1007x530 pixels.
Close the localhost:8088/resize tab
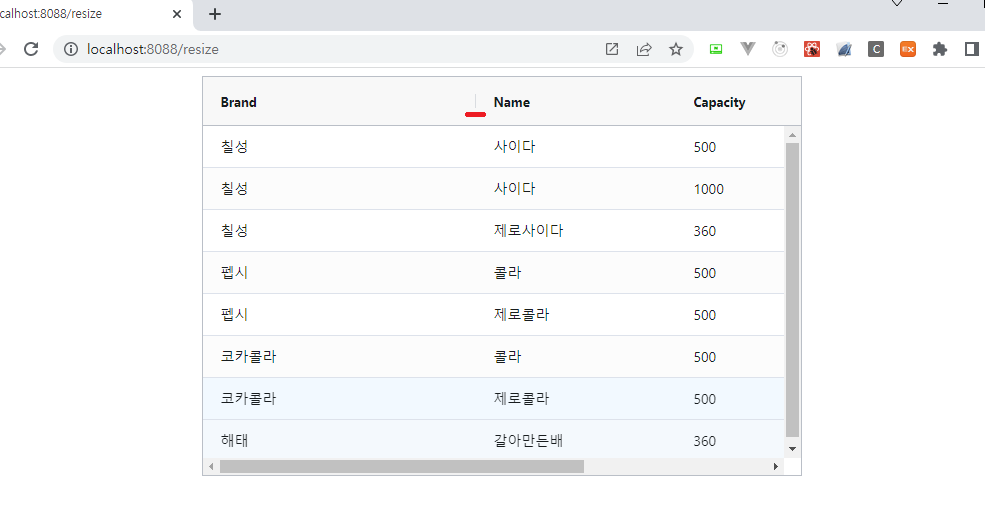tap(177, 13)
